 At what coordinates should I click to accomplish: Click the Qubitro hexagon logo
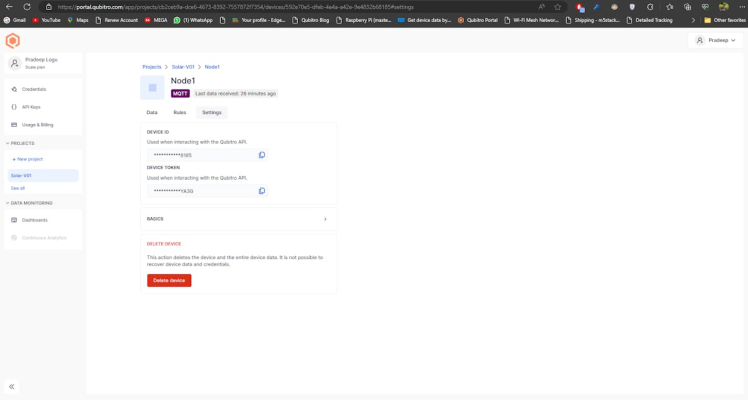click(12, 41)
